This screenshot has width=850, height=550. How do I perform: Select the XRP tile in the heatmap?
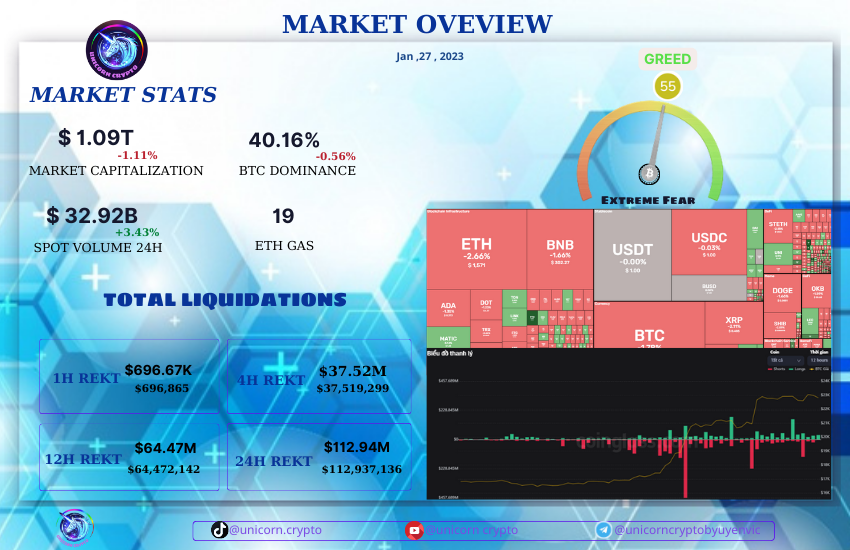point(734,323)
